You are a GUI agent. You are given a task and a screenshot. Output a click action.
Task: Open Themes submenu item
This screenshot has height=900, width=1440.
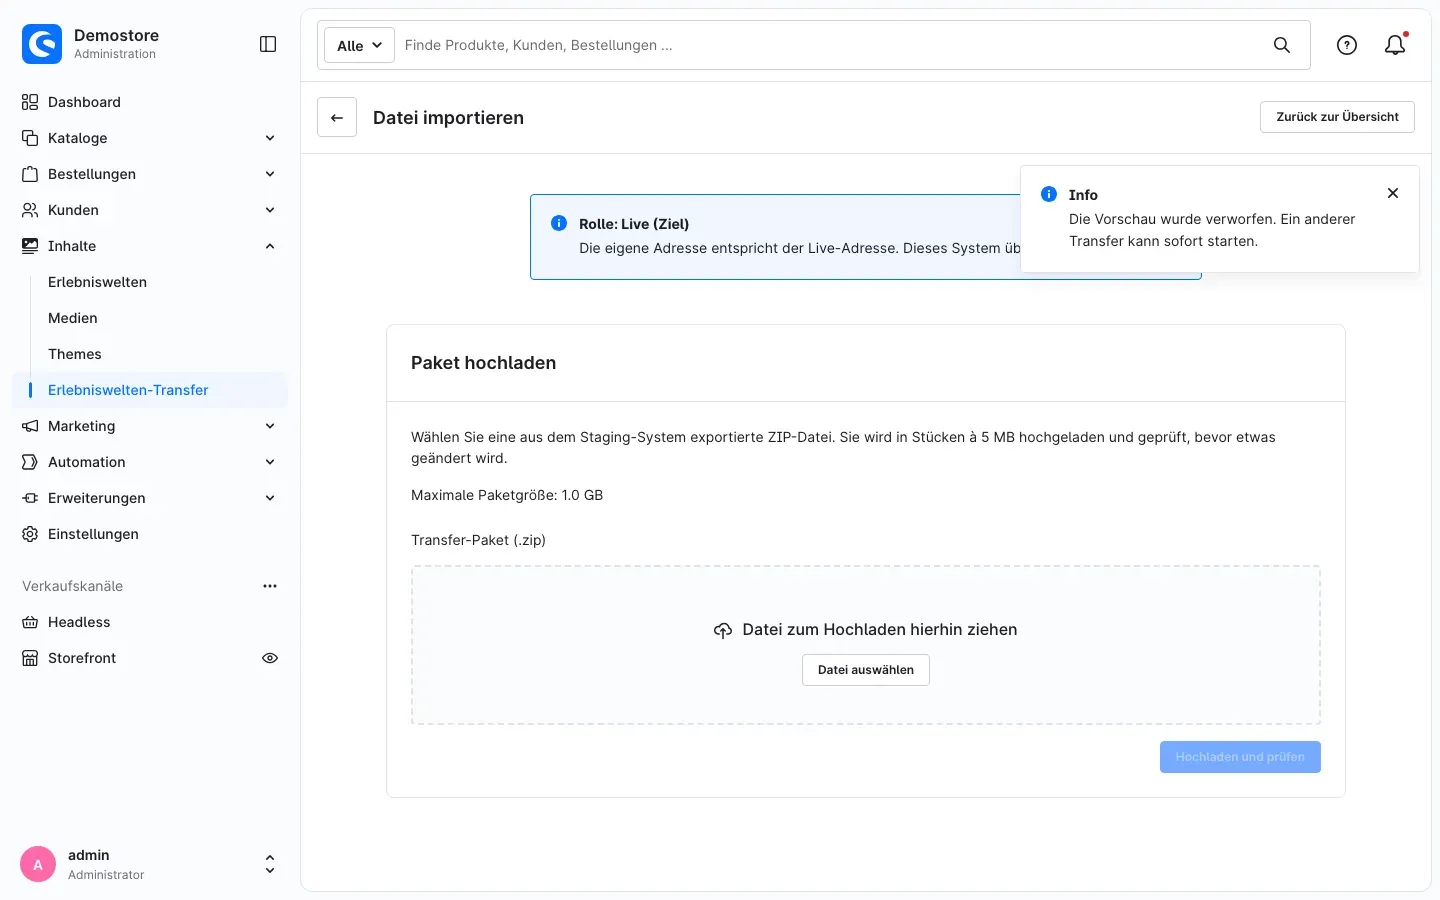tap(75, 354)
